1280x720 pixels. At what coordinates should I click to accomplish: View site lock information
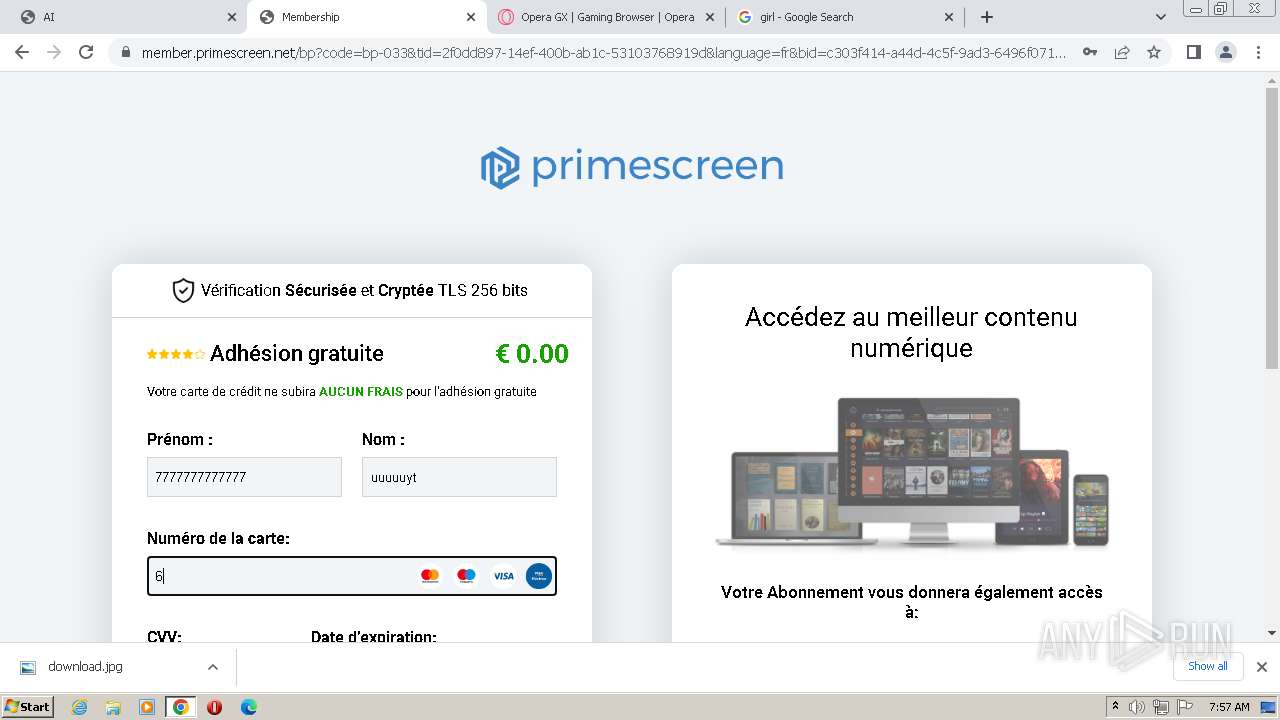coord(126,52)
